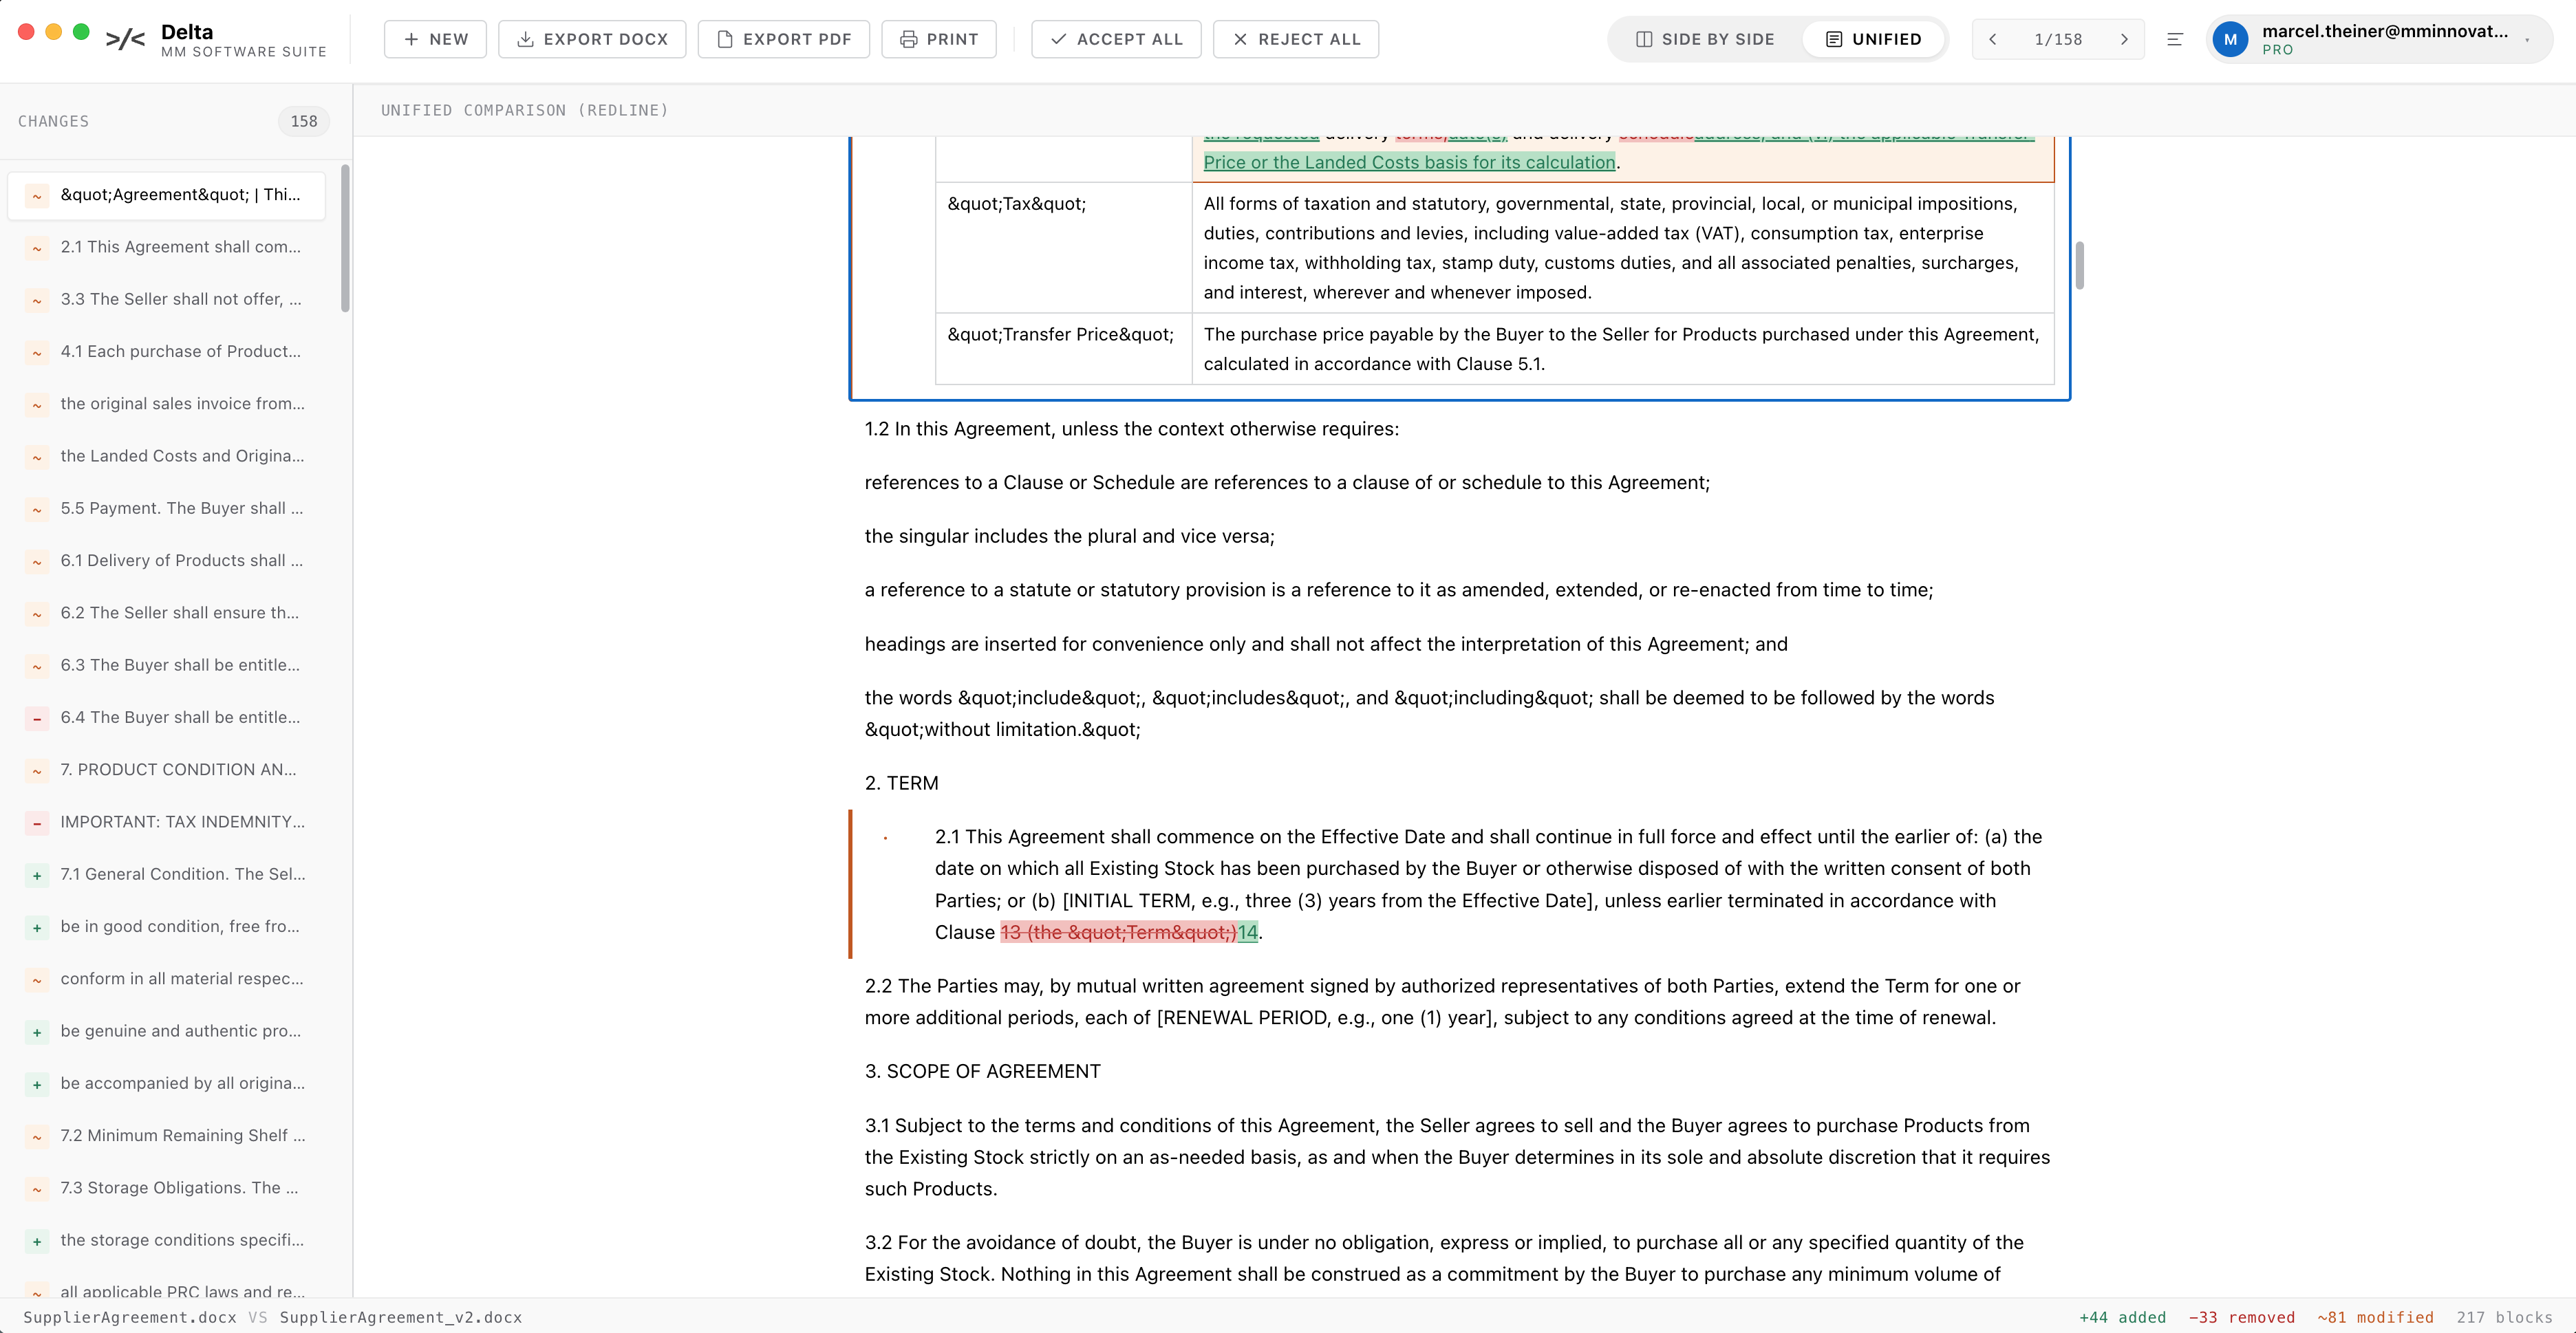
Task: Click added icon beside '7.1 General Condition'
Action: click(37, 875)
